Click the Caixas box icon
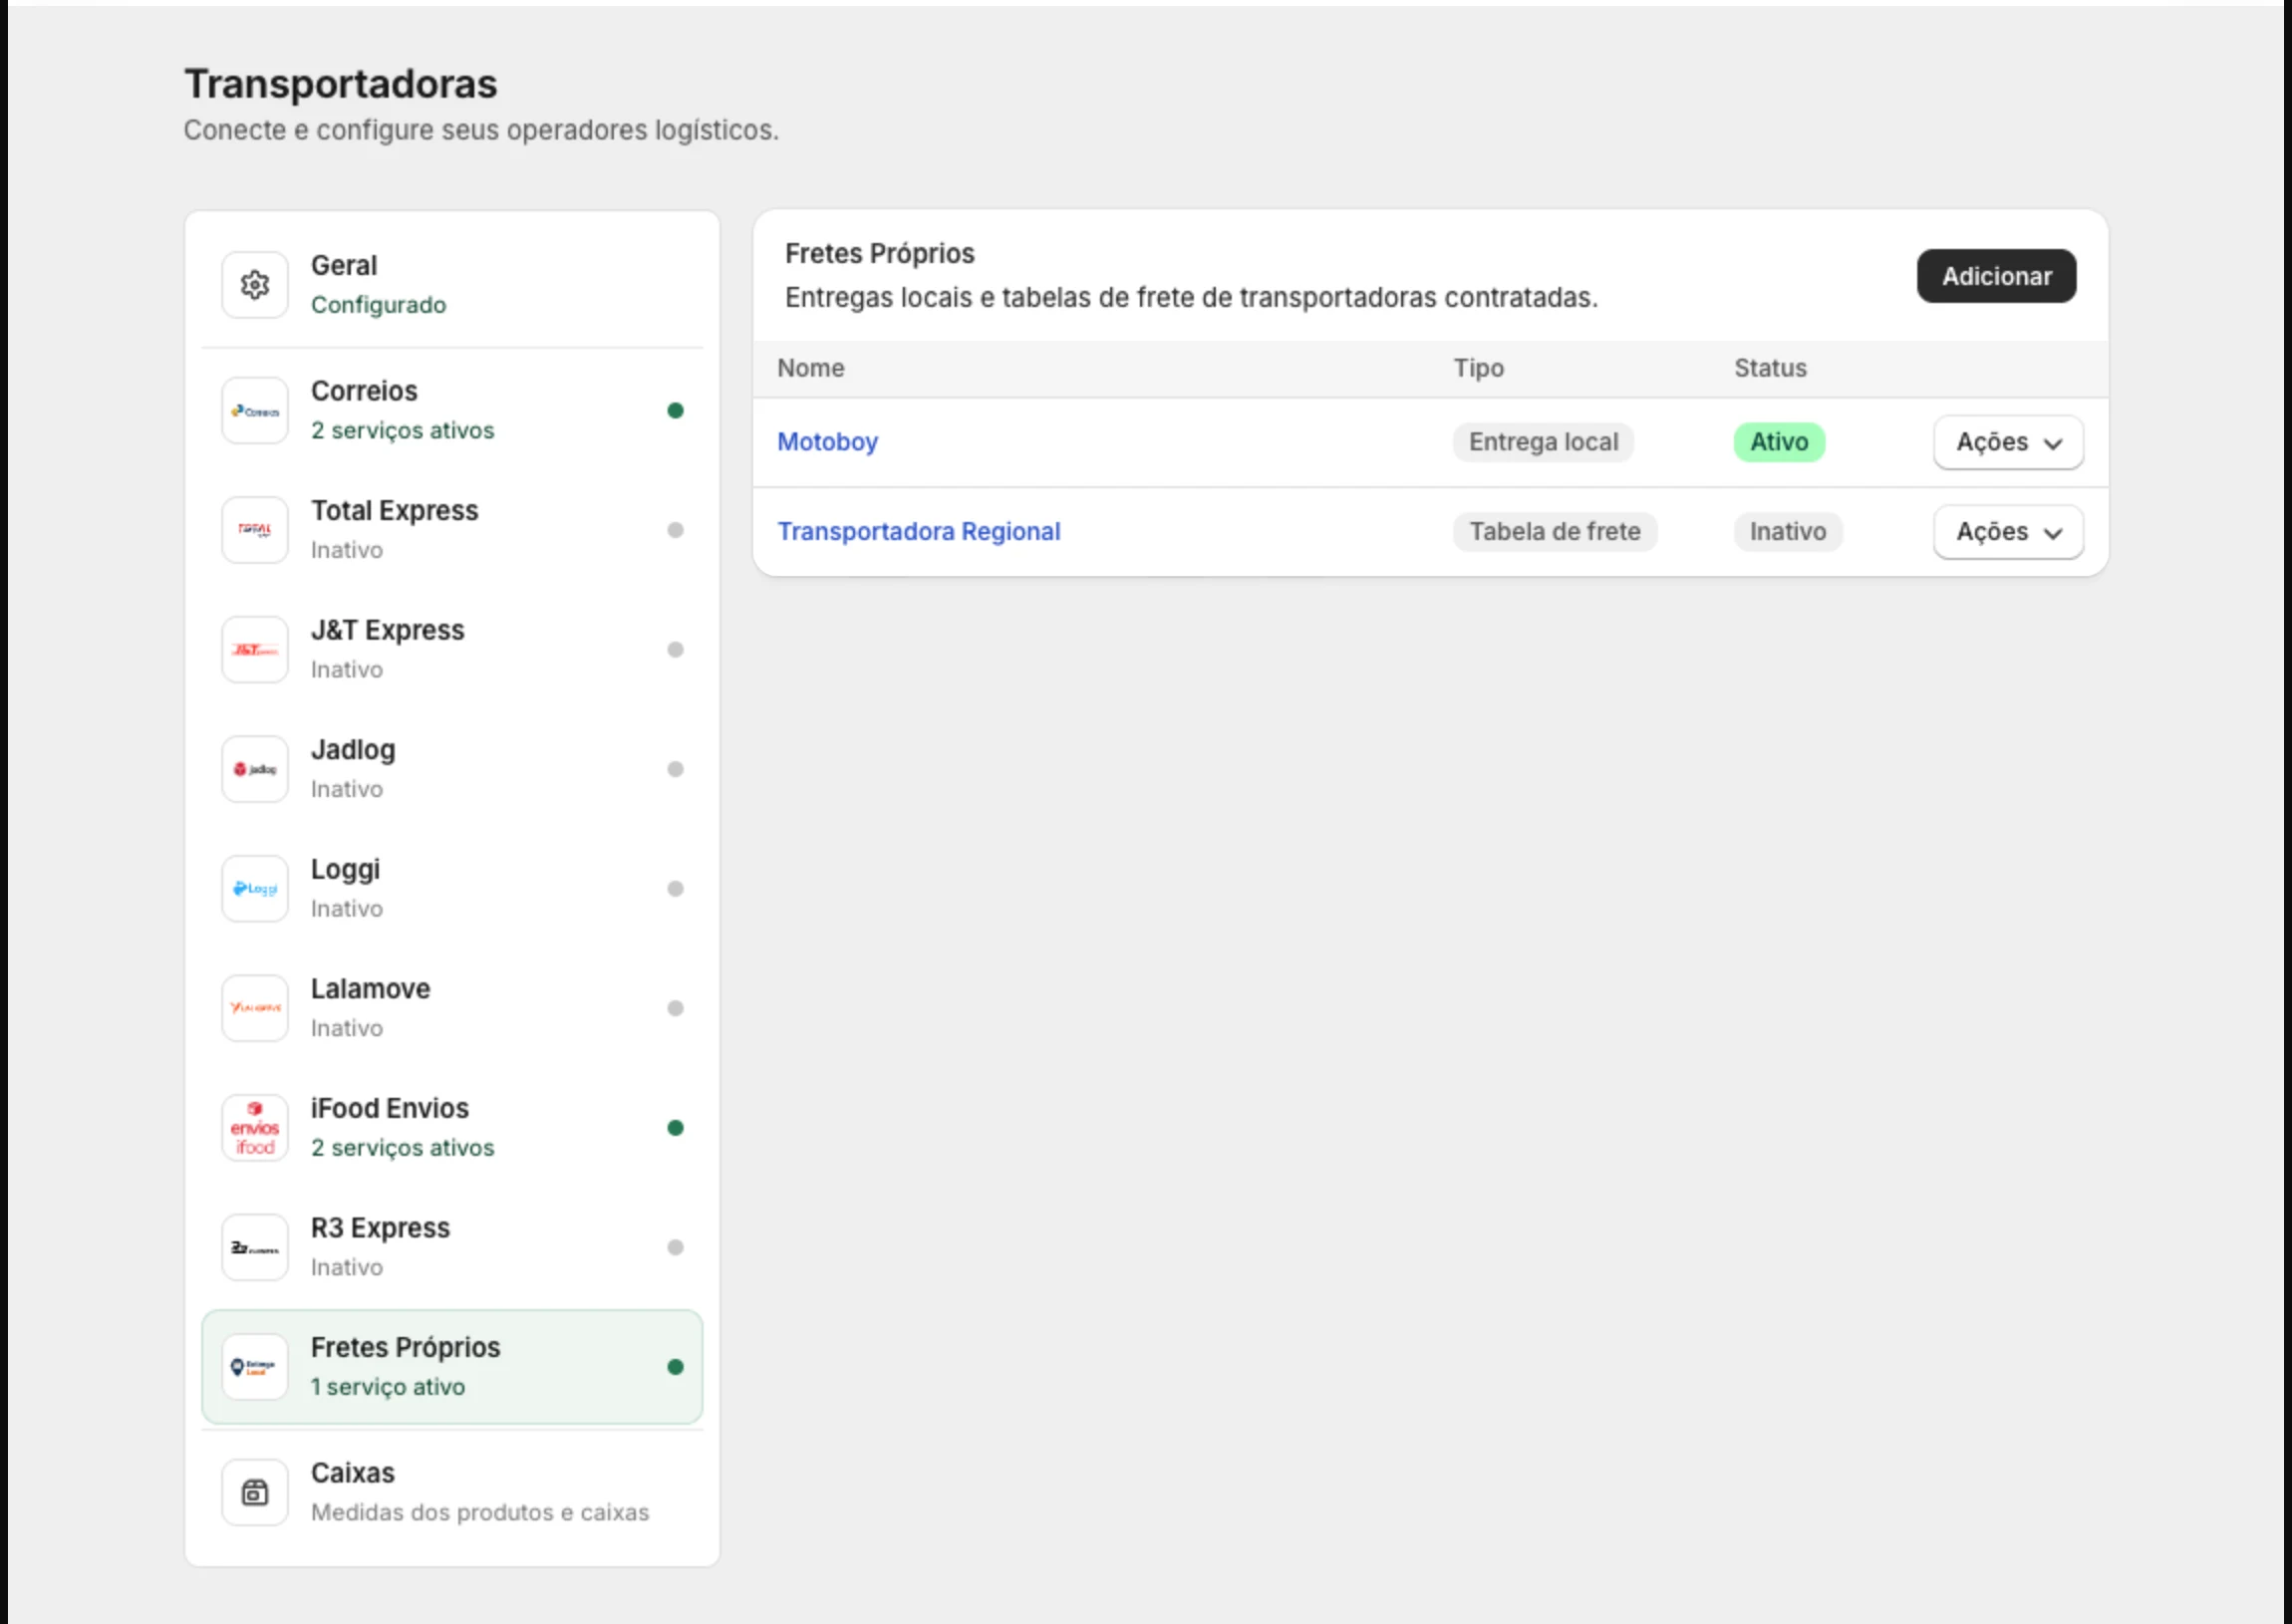The image size is (2292, 1624). [x=255, y=1493]
